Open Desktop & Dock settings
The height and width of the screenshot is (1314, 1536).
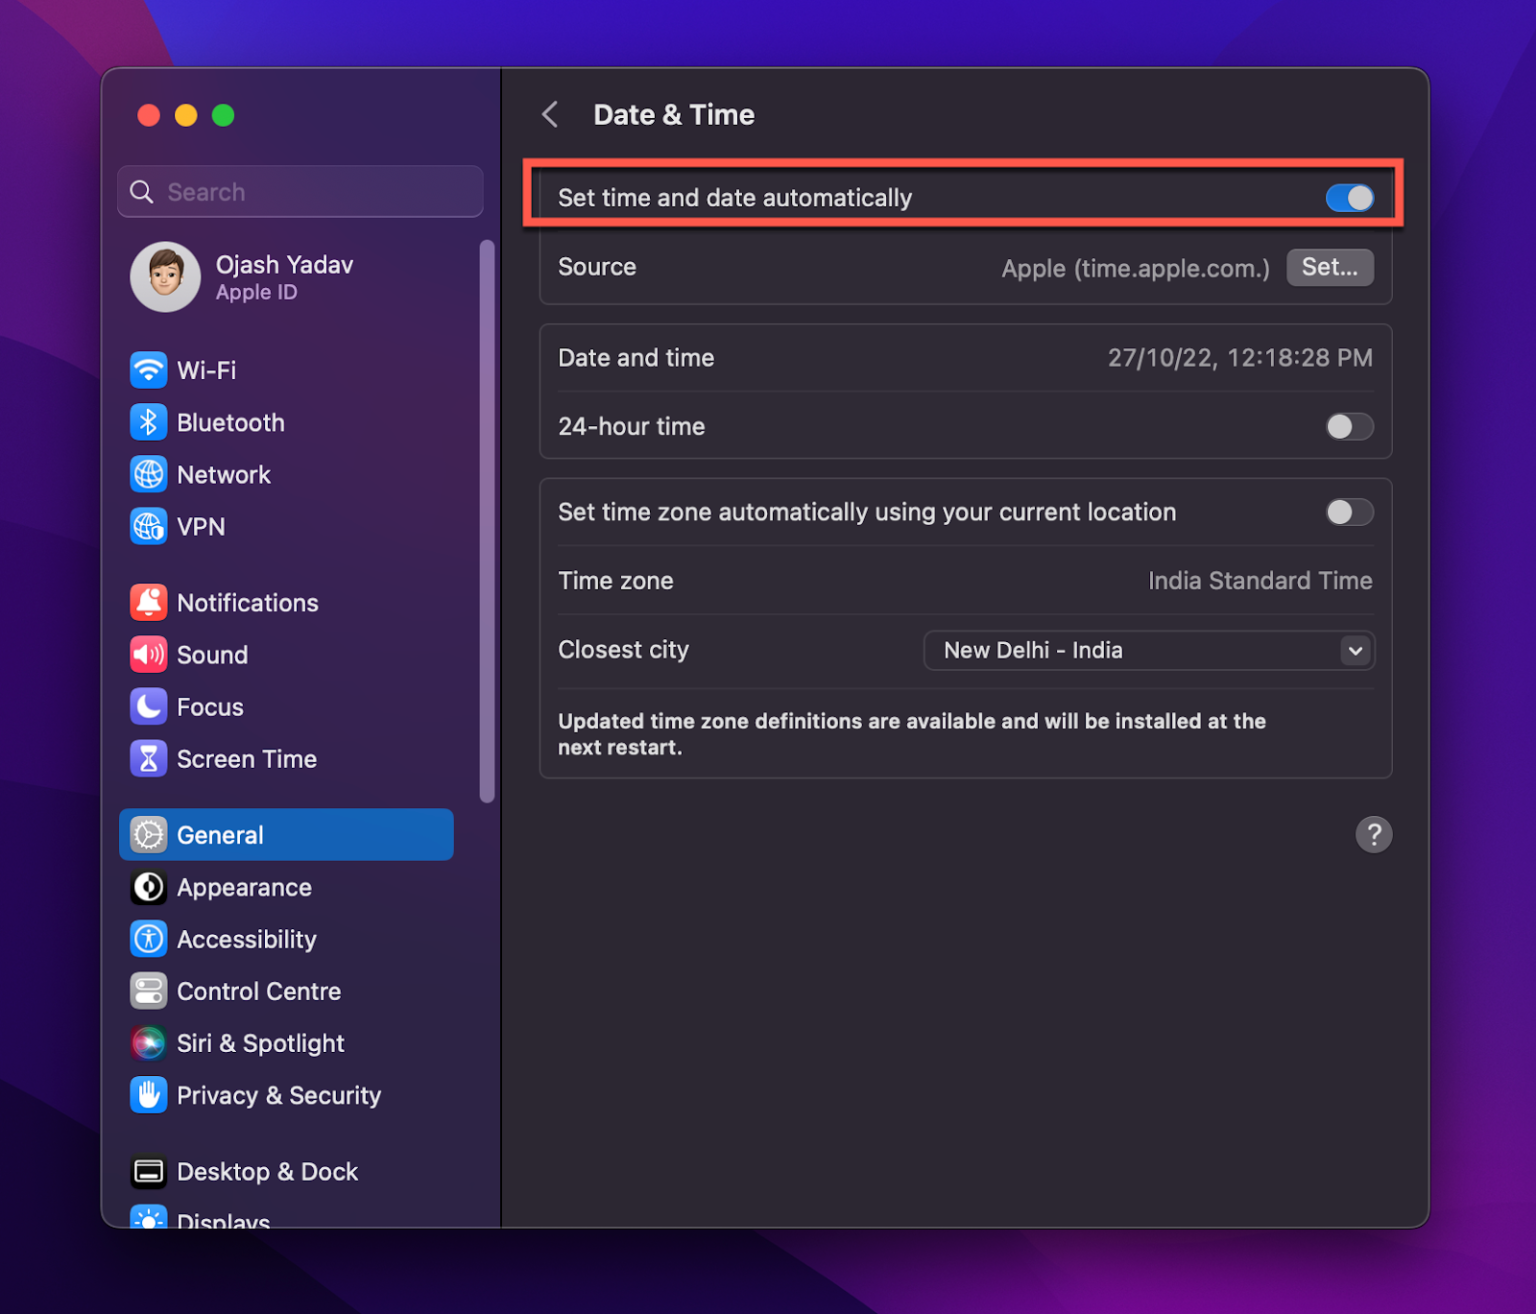tap(267, 1171)
